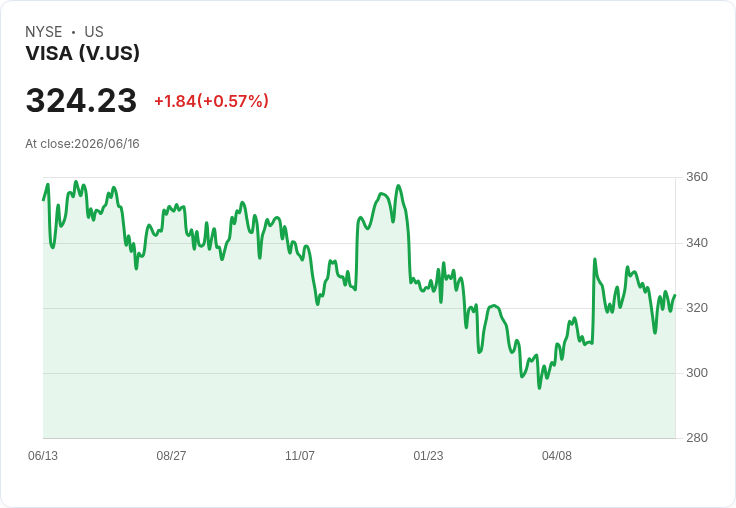This screenshot has height=508, width=736.
Task: Click the sharp spike after 04/08
Action: click(x=595, y=259)
